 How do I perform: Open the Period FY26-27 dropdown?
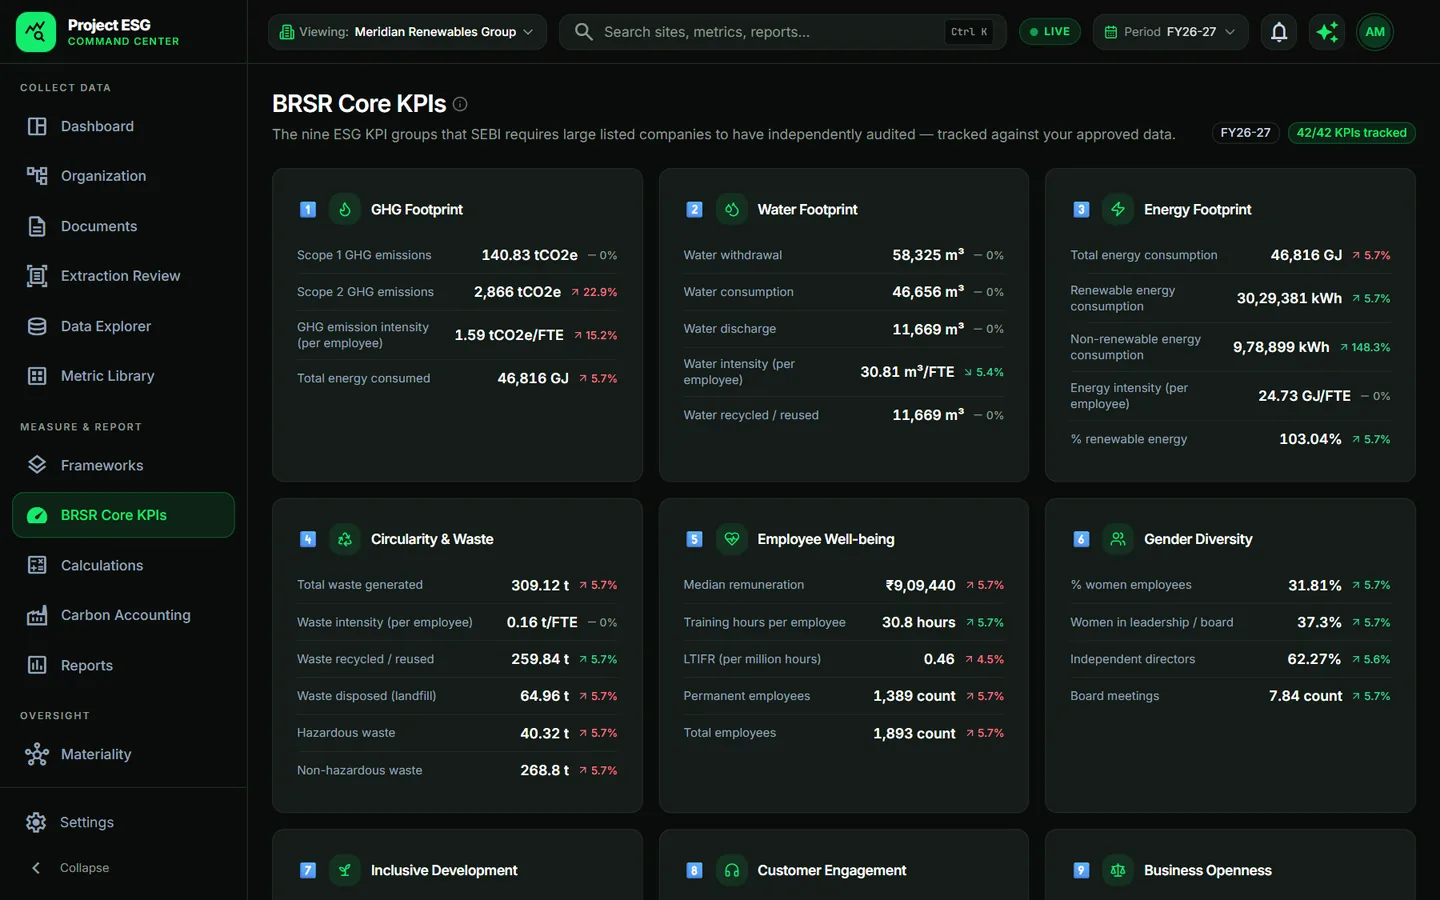(1170, 32)
